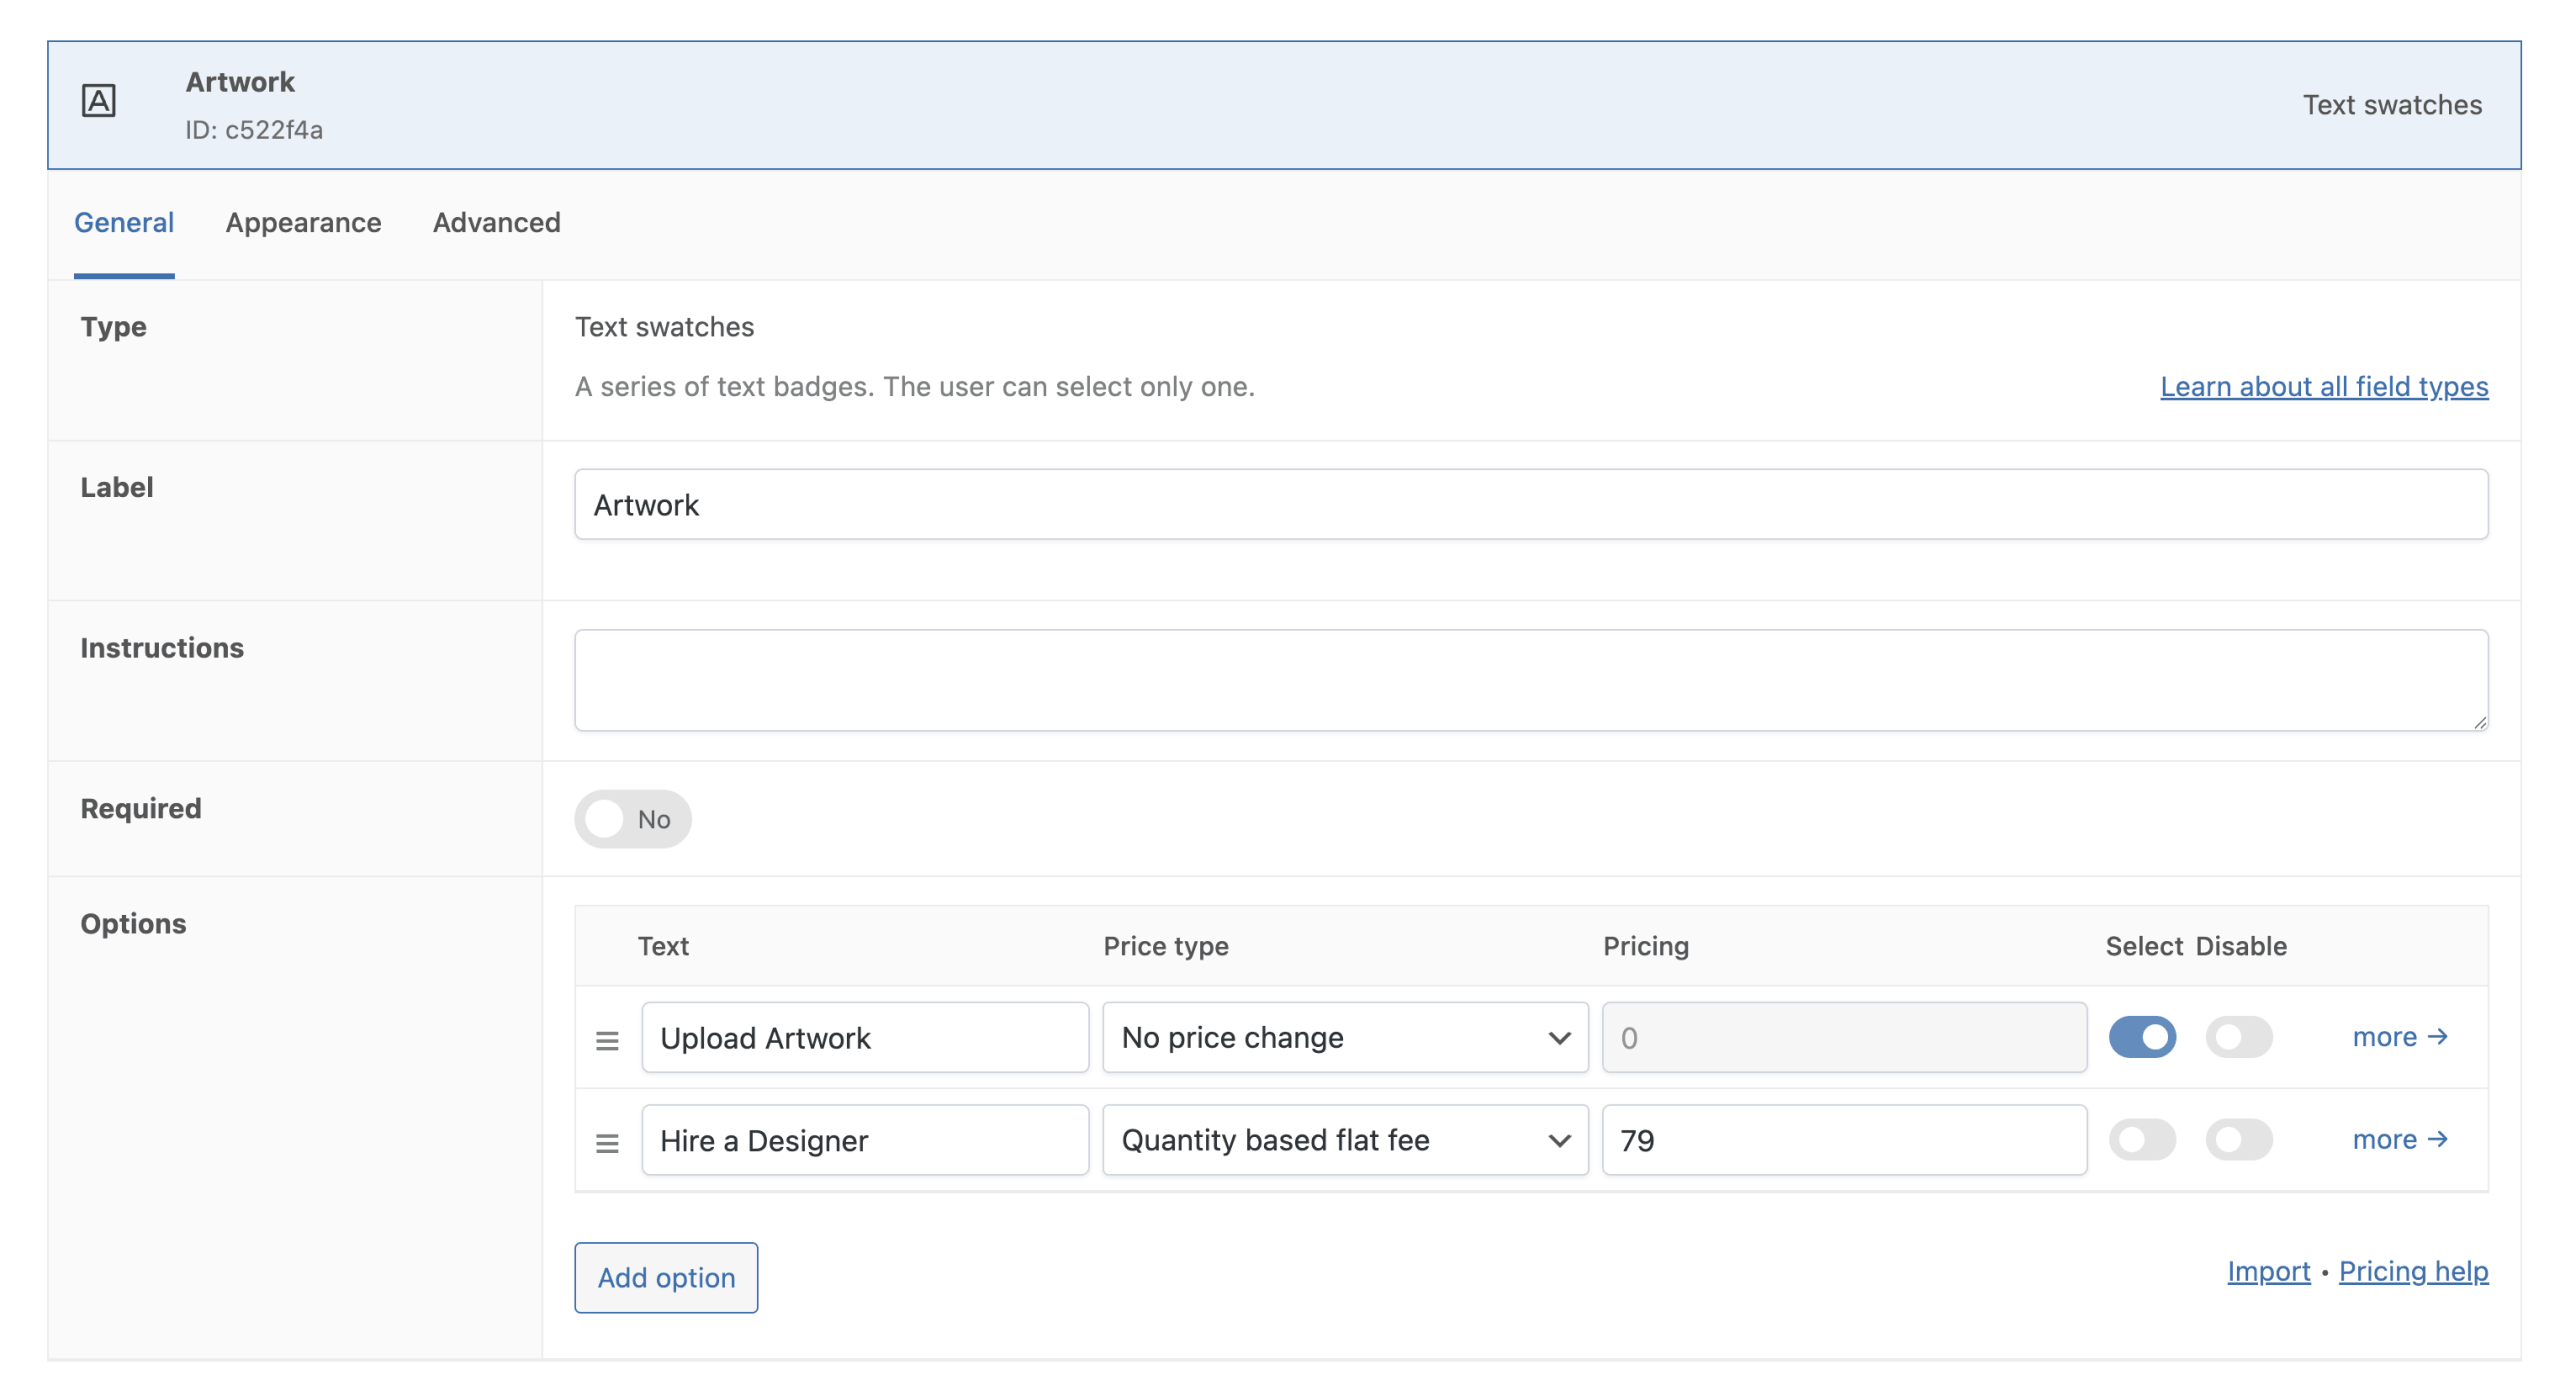Switch to the Appearance tab
2560x1396 pixels.
(x=303, y=222)
